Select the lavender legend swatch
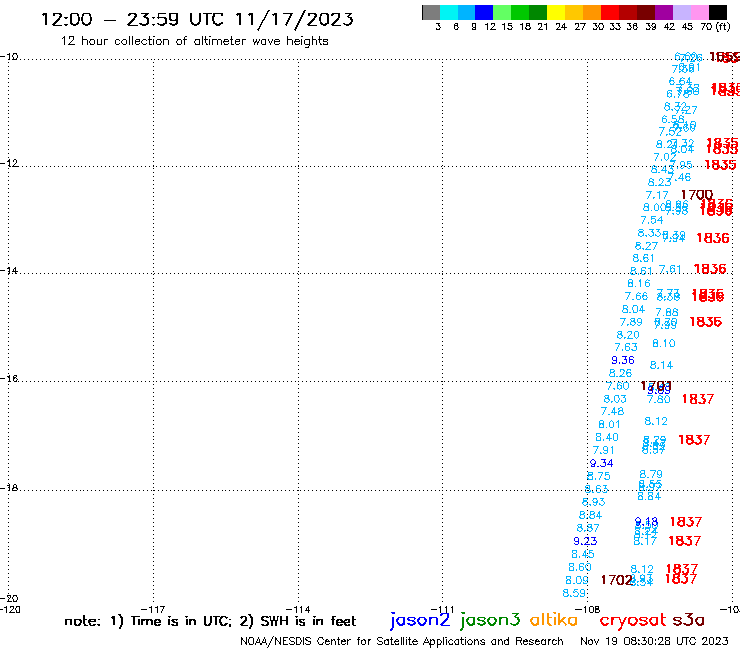740x650 pixels. click(681, 12)
